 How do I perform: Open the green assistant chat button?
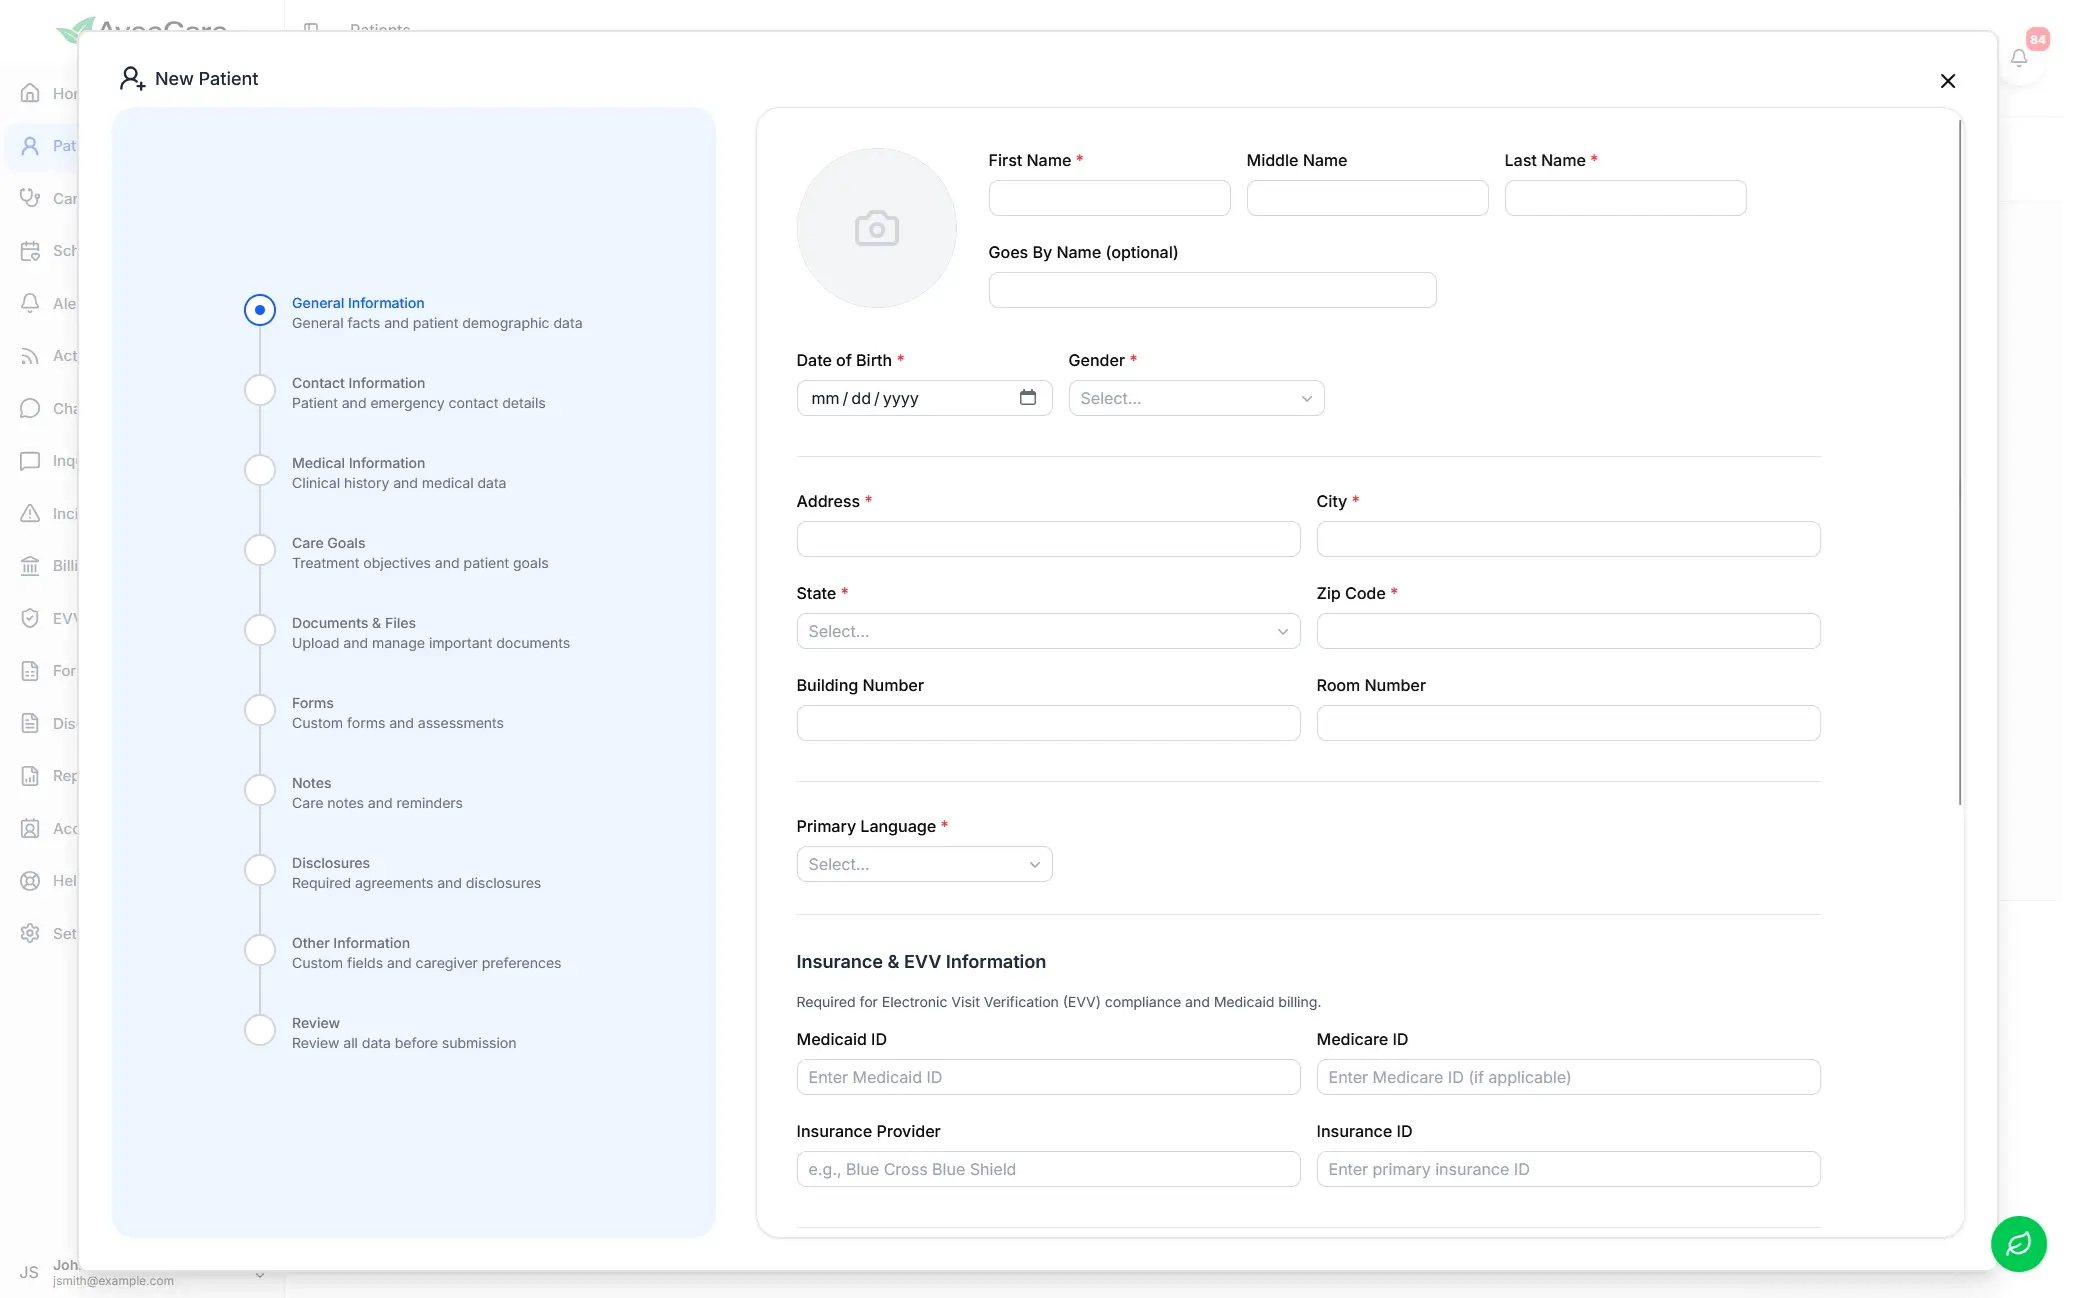[2018, 1244]
